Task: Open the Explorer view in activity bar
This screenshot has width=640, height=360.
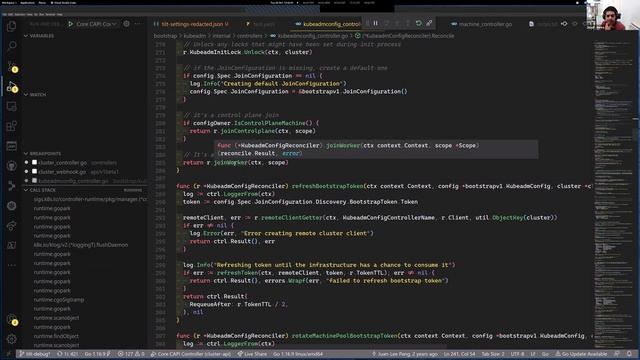Action: (12, 27)
